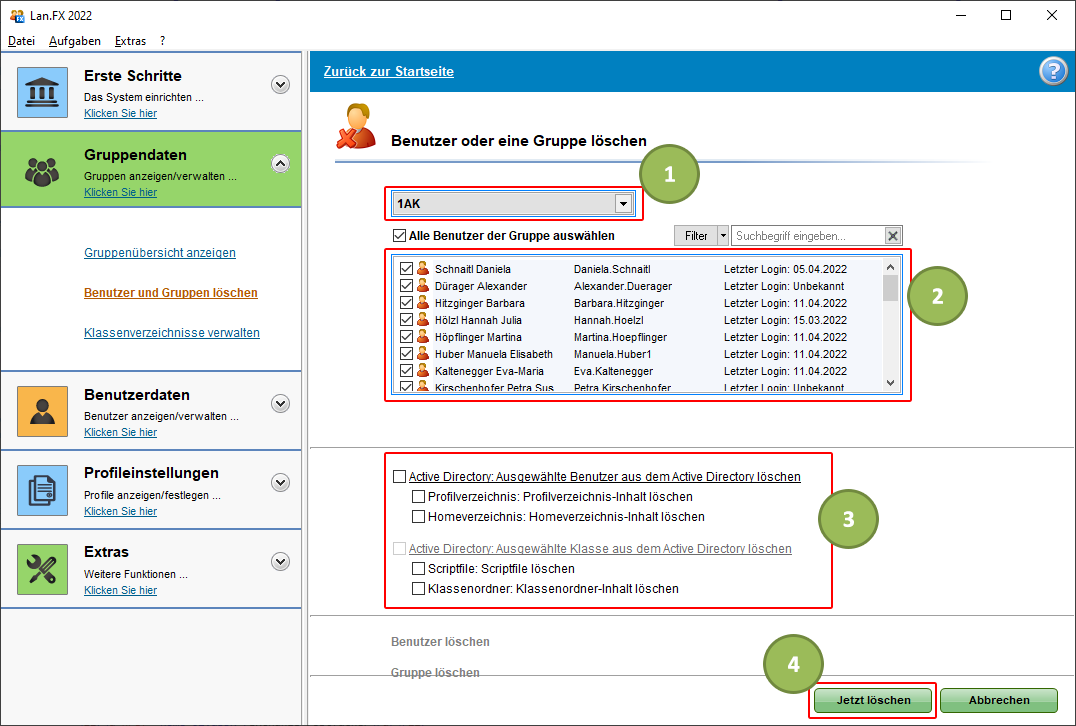Click the Lan.FX app icon in title bar

17,15
